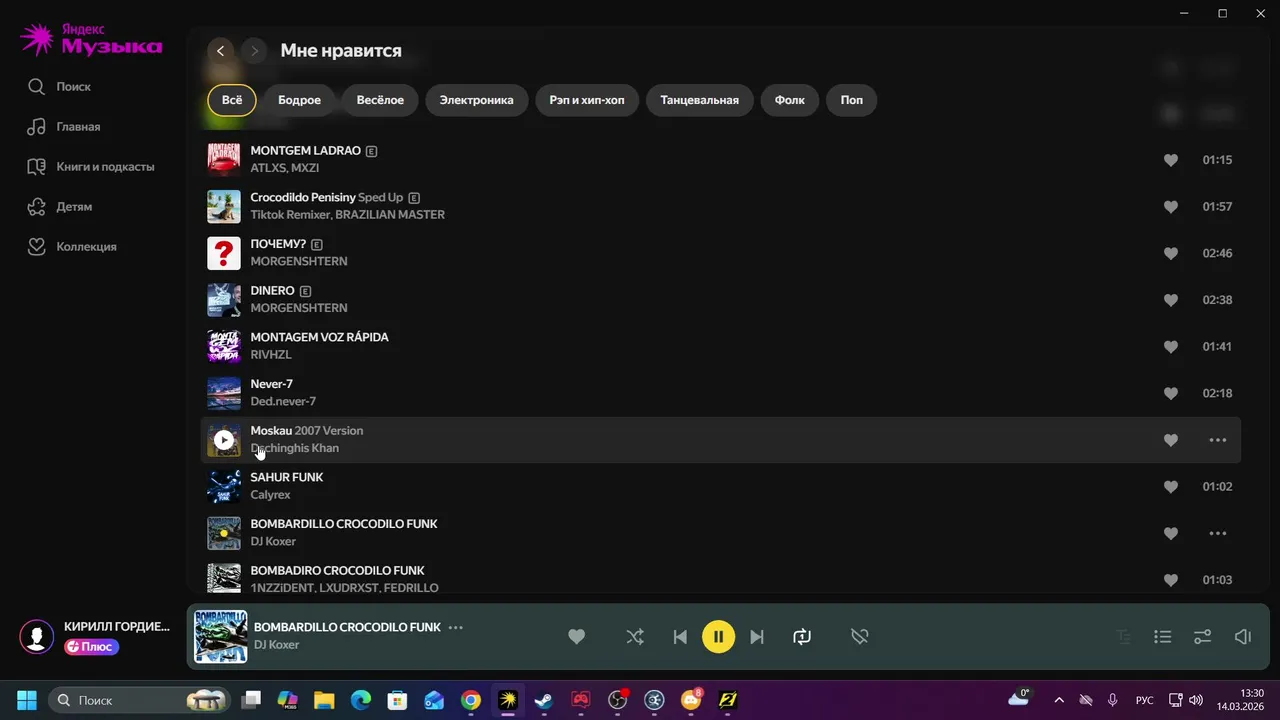Unlike SAHUR FUNK track

point(1171,487)
